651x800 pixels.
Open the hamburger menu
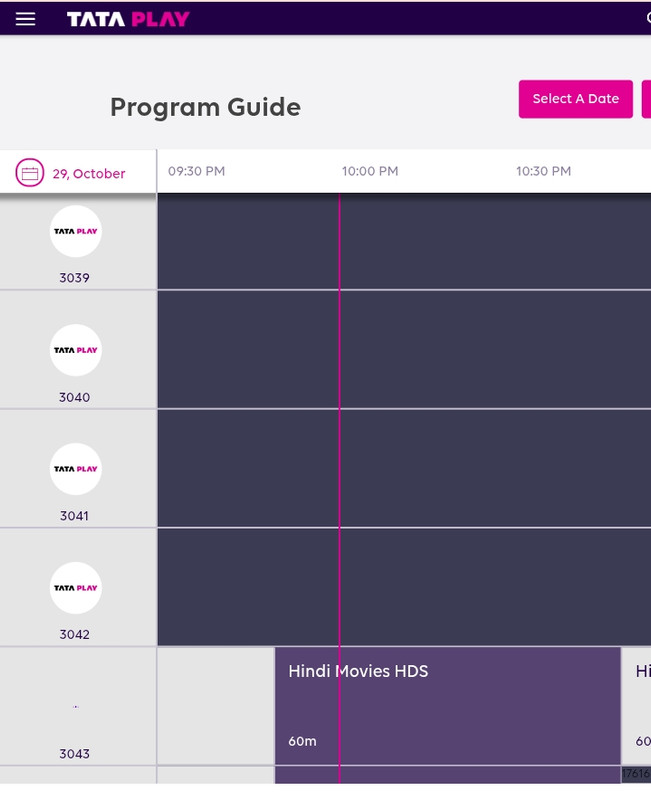click(x=25, y=19)
